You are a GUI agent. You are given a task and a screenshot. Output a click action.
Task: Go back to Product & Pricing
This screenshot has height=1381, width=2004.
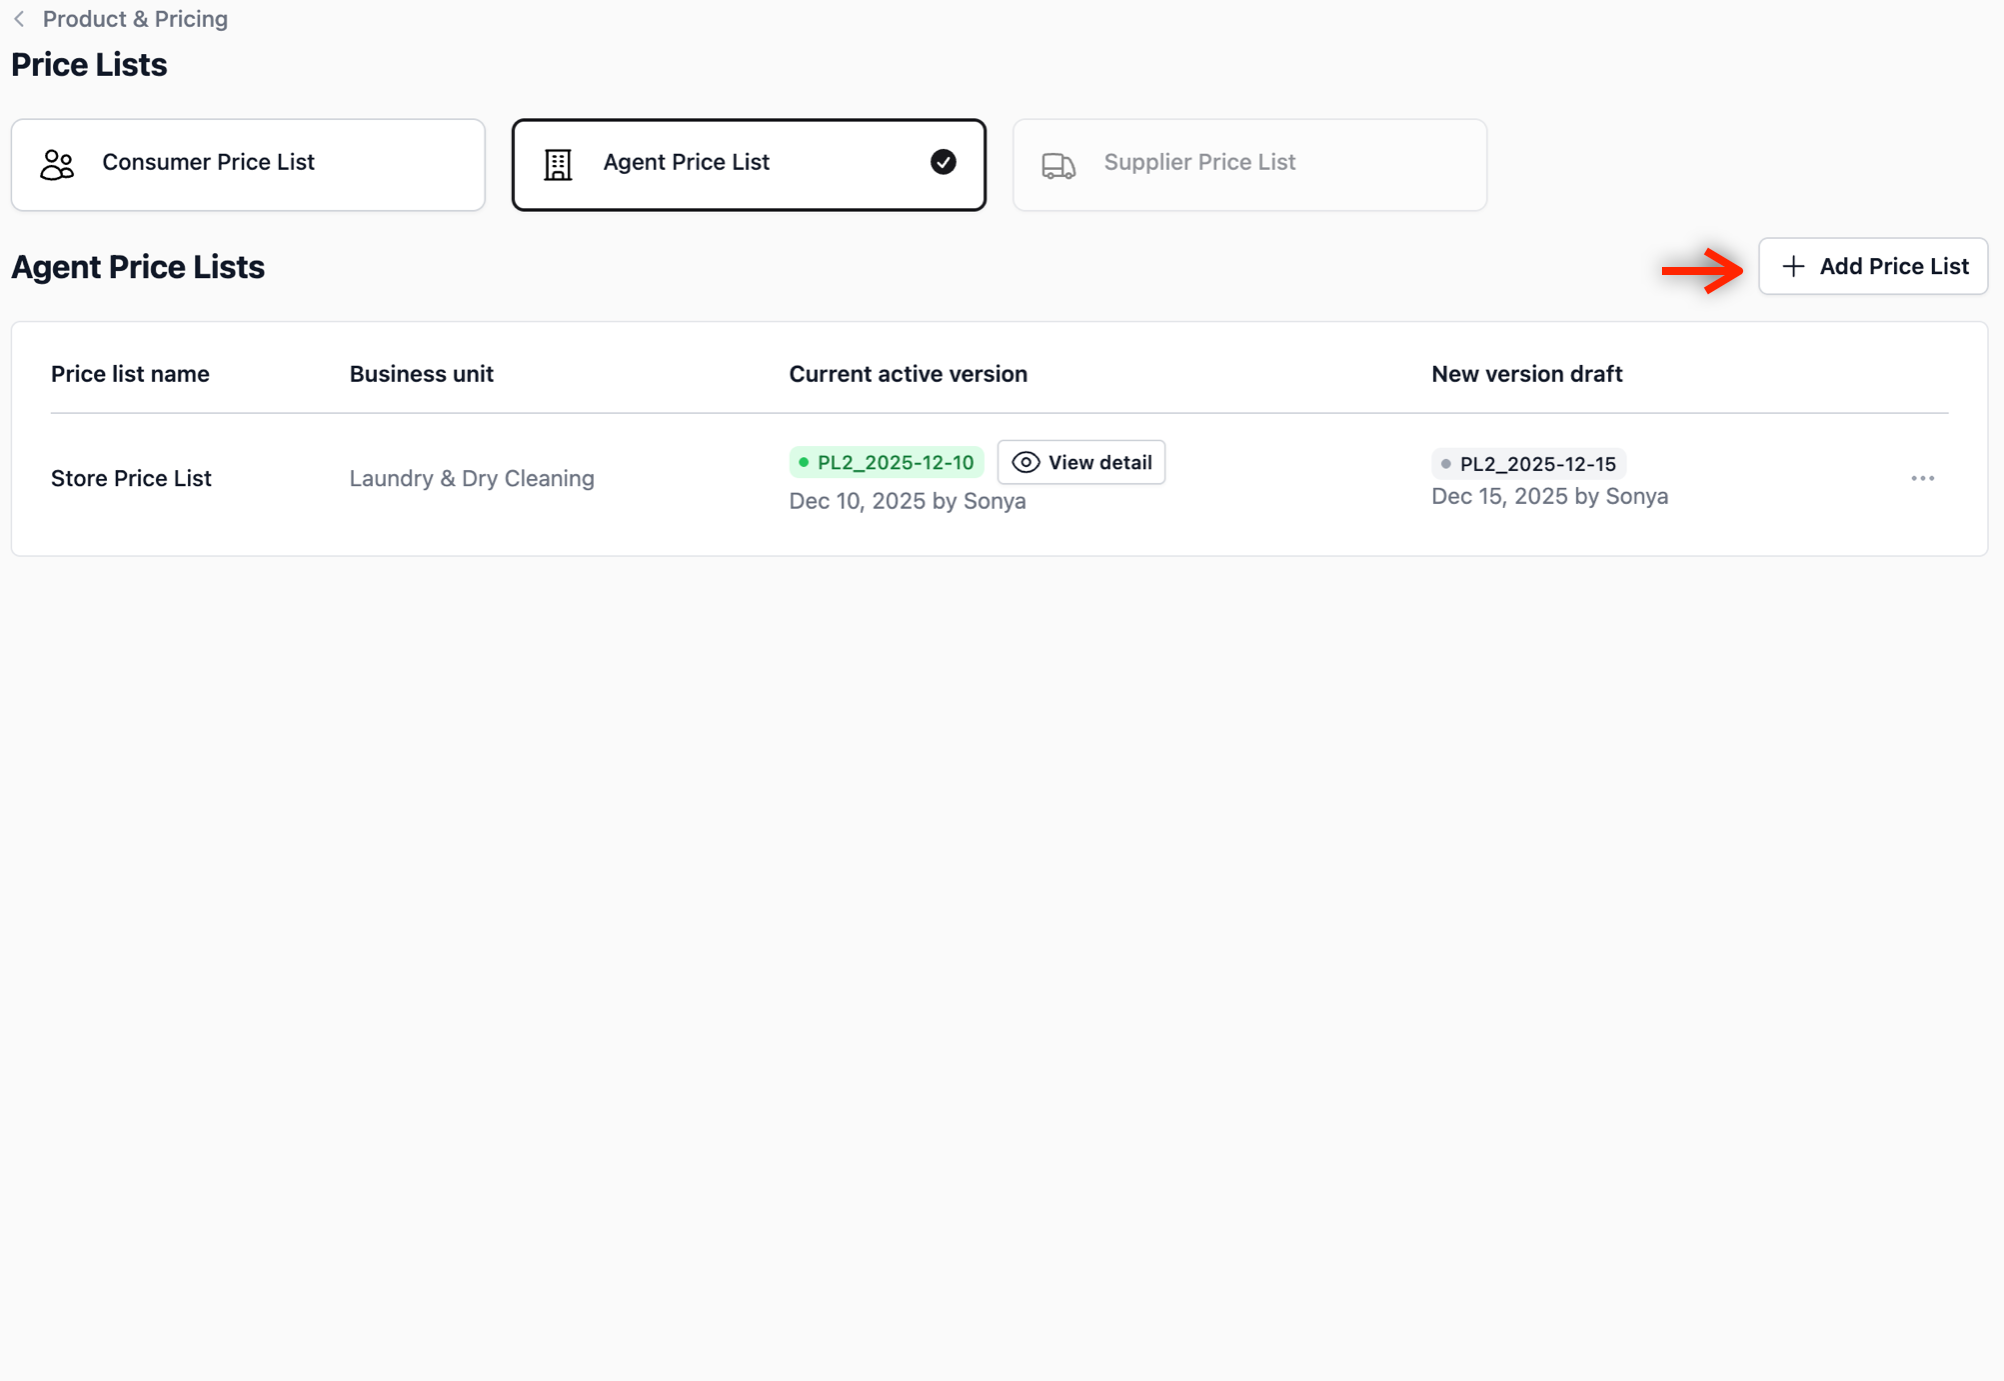click(135, 19)
